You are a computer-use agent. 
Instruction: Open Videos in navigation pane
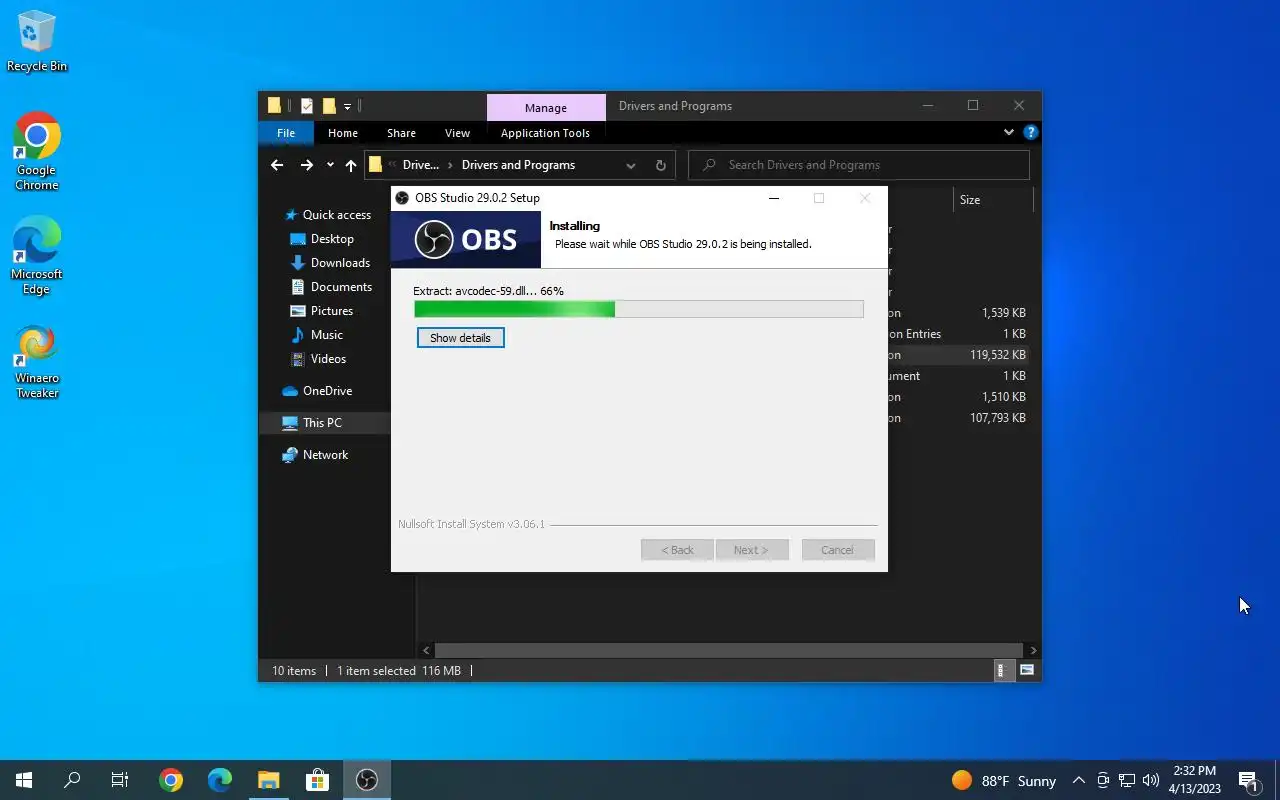[319, 359]
